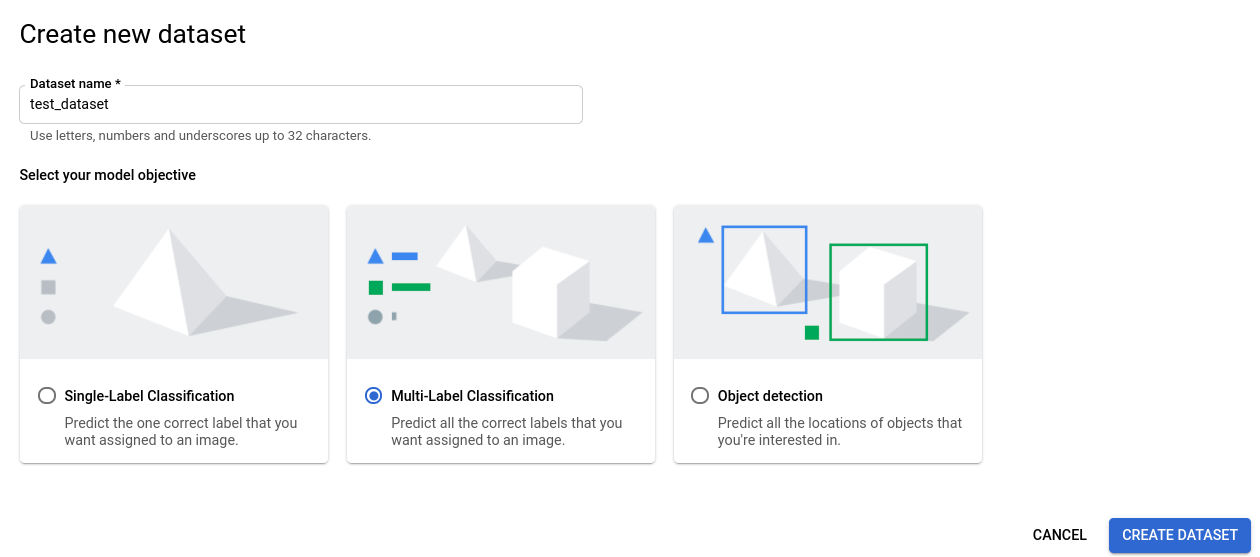Click the green square icon in Multi-Label card

[x=376, y=288]
